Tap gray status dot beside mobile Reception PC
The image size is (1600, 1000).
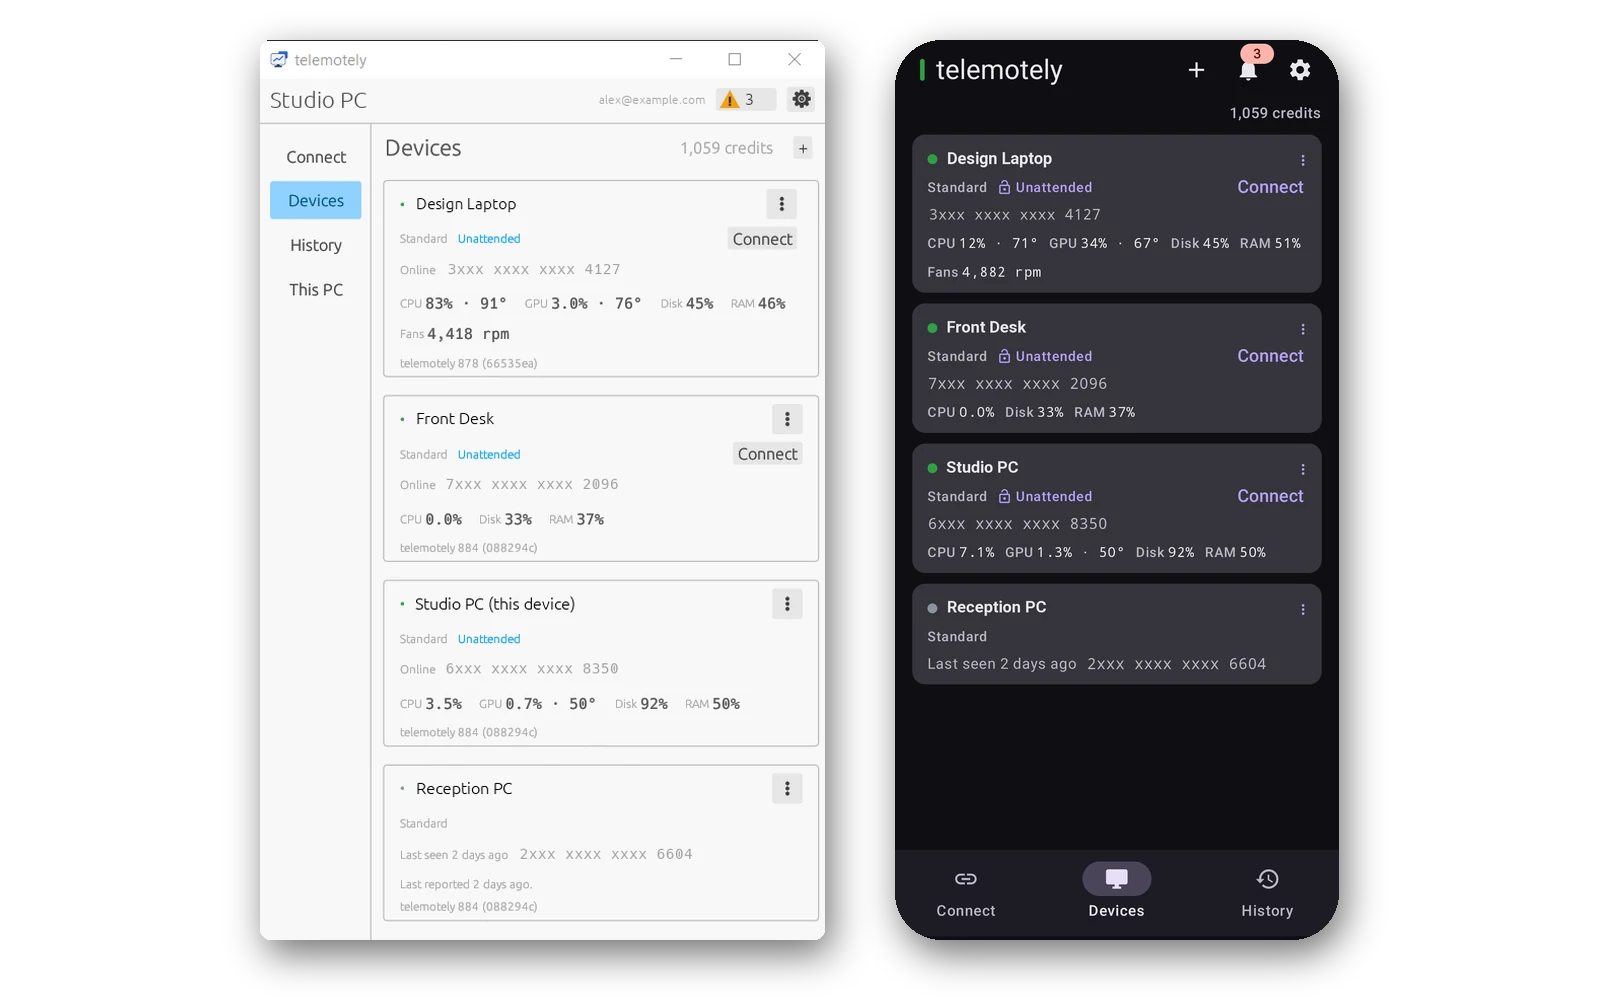click(932, 608)
